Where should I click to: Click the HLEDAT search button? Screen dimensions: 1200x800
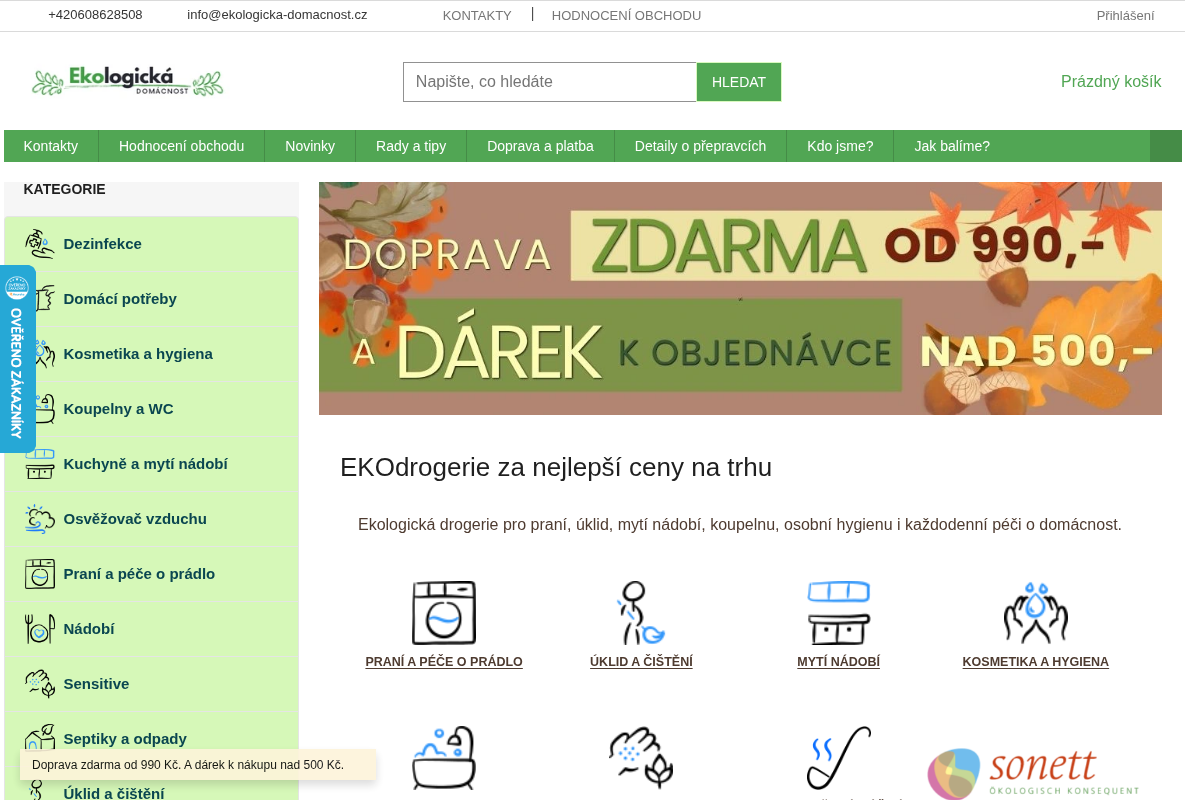739,82
